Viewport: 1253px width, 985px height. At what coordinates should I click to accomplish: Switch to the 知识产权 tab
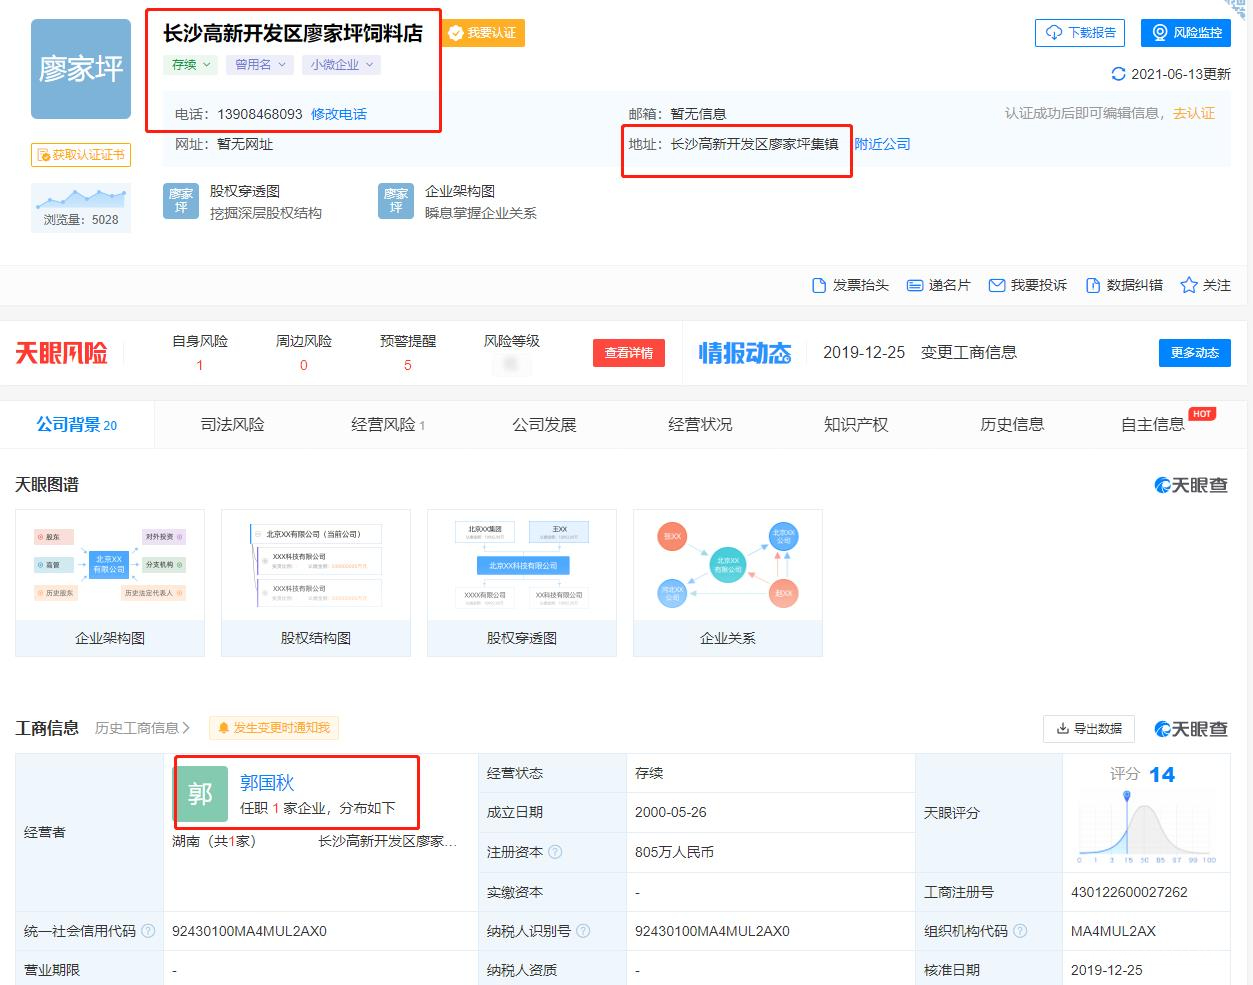855,425
